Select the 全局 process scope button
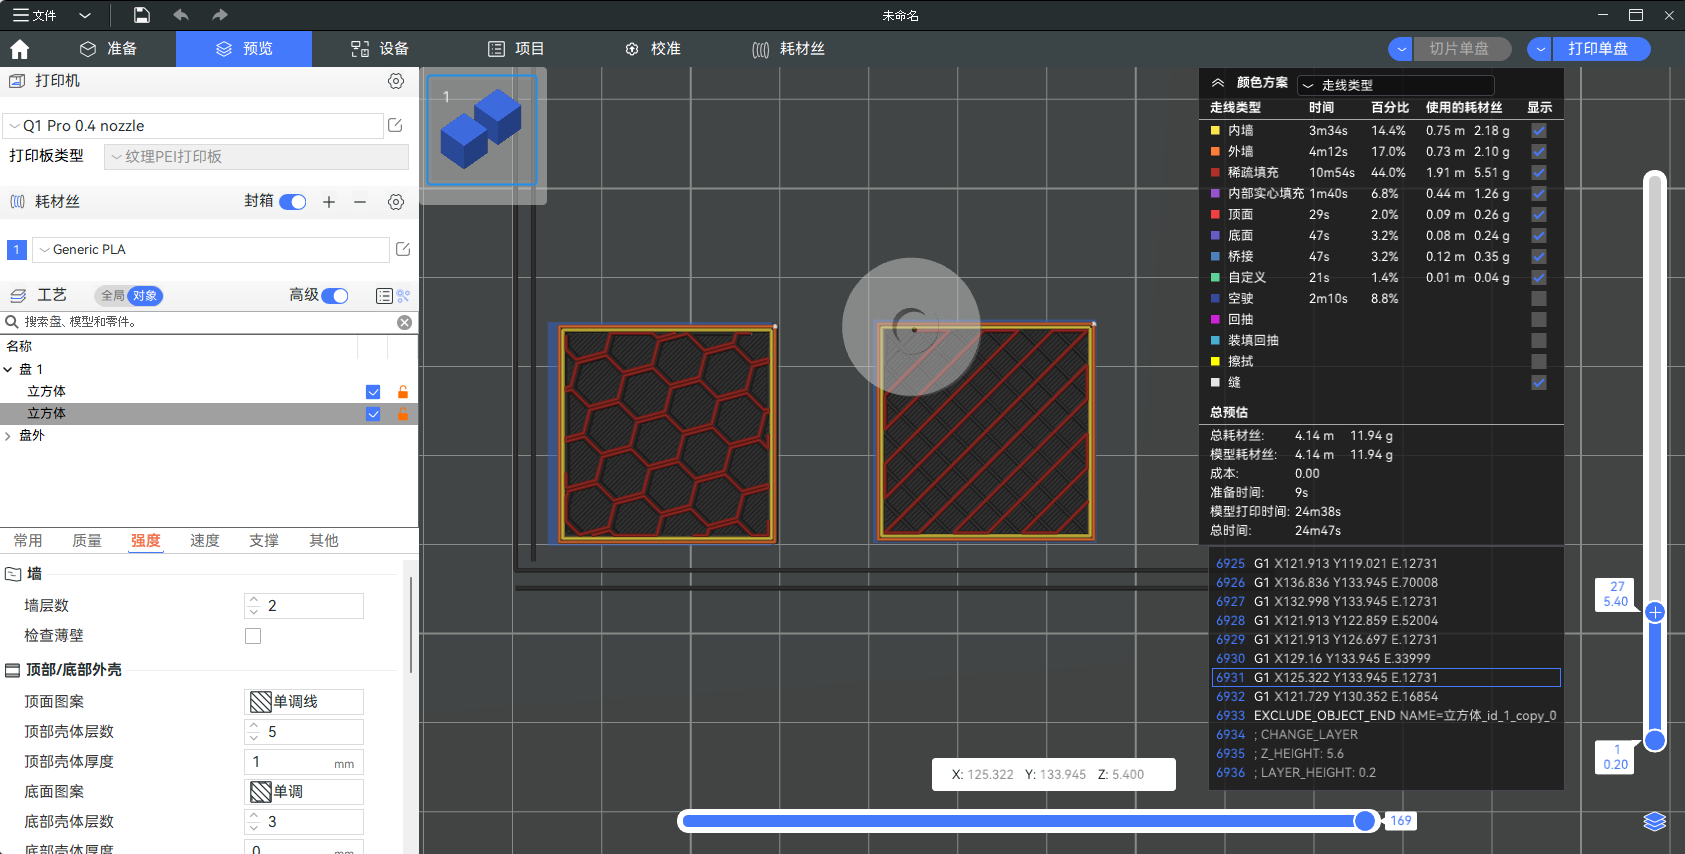Viewport: 1685px width, 854px height. 112,296
